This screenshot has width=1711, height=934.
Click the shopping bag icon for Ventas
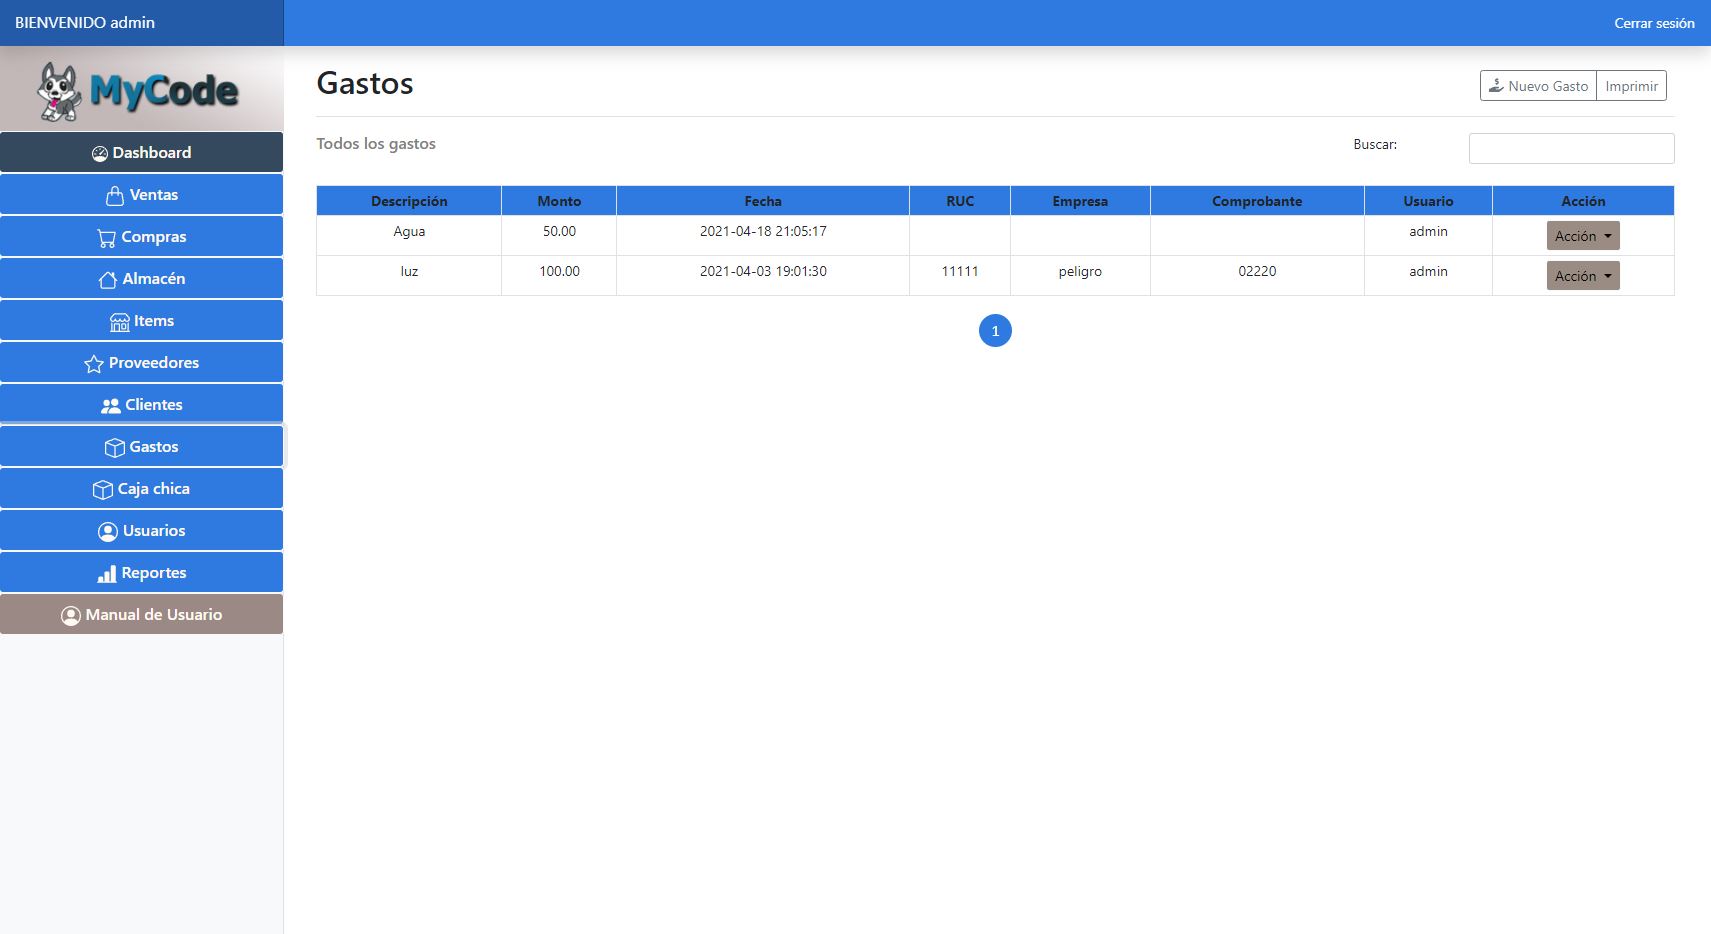tap(115, 196)
